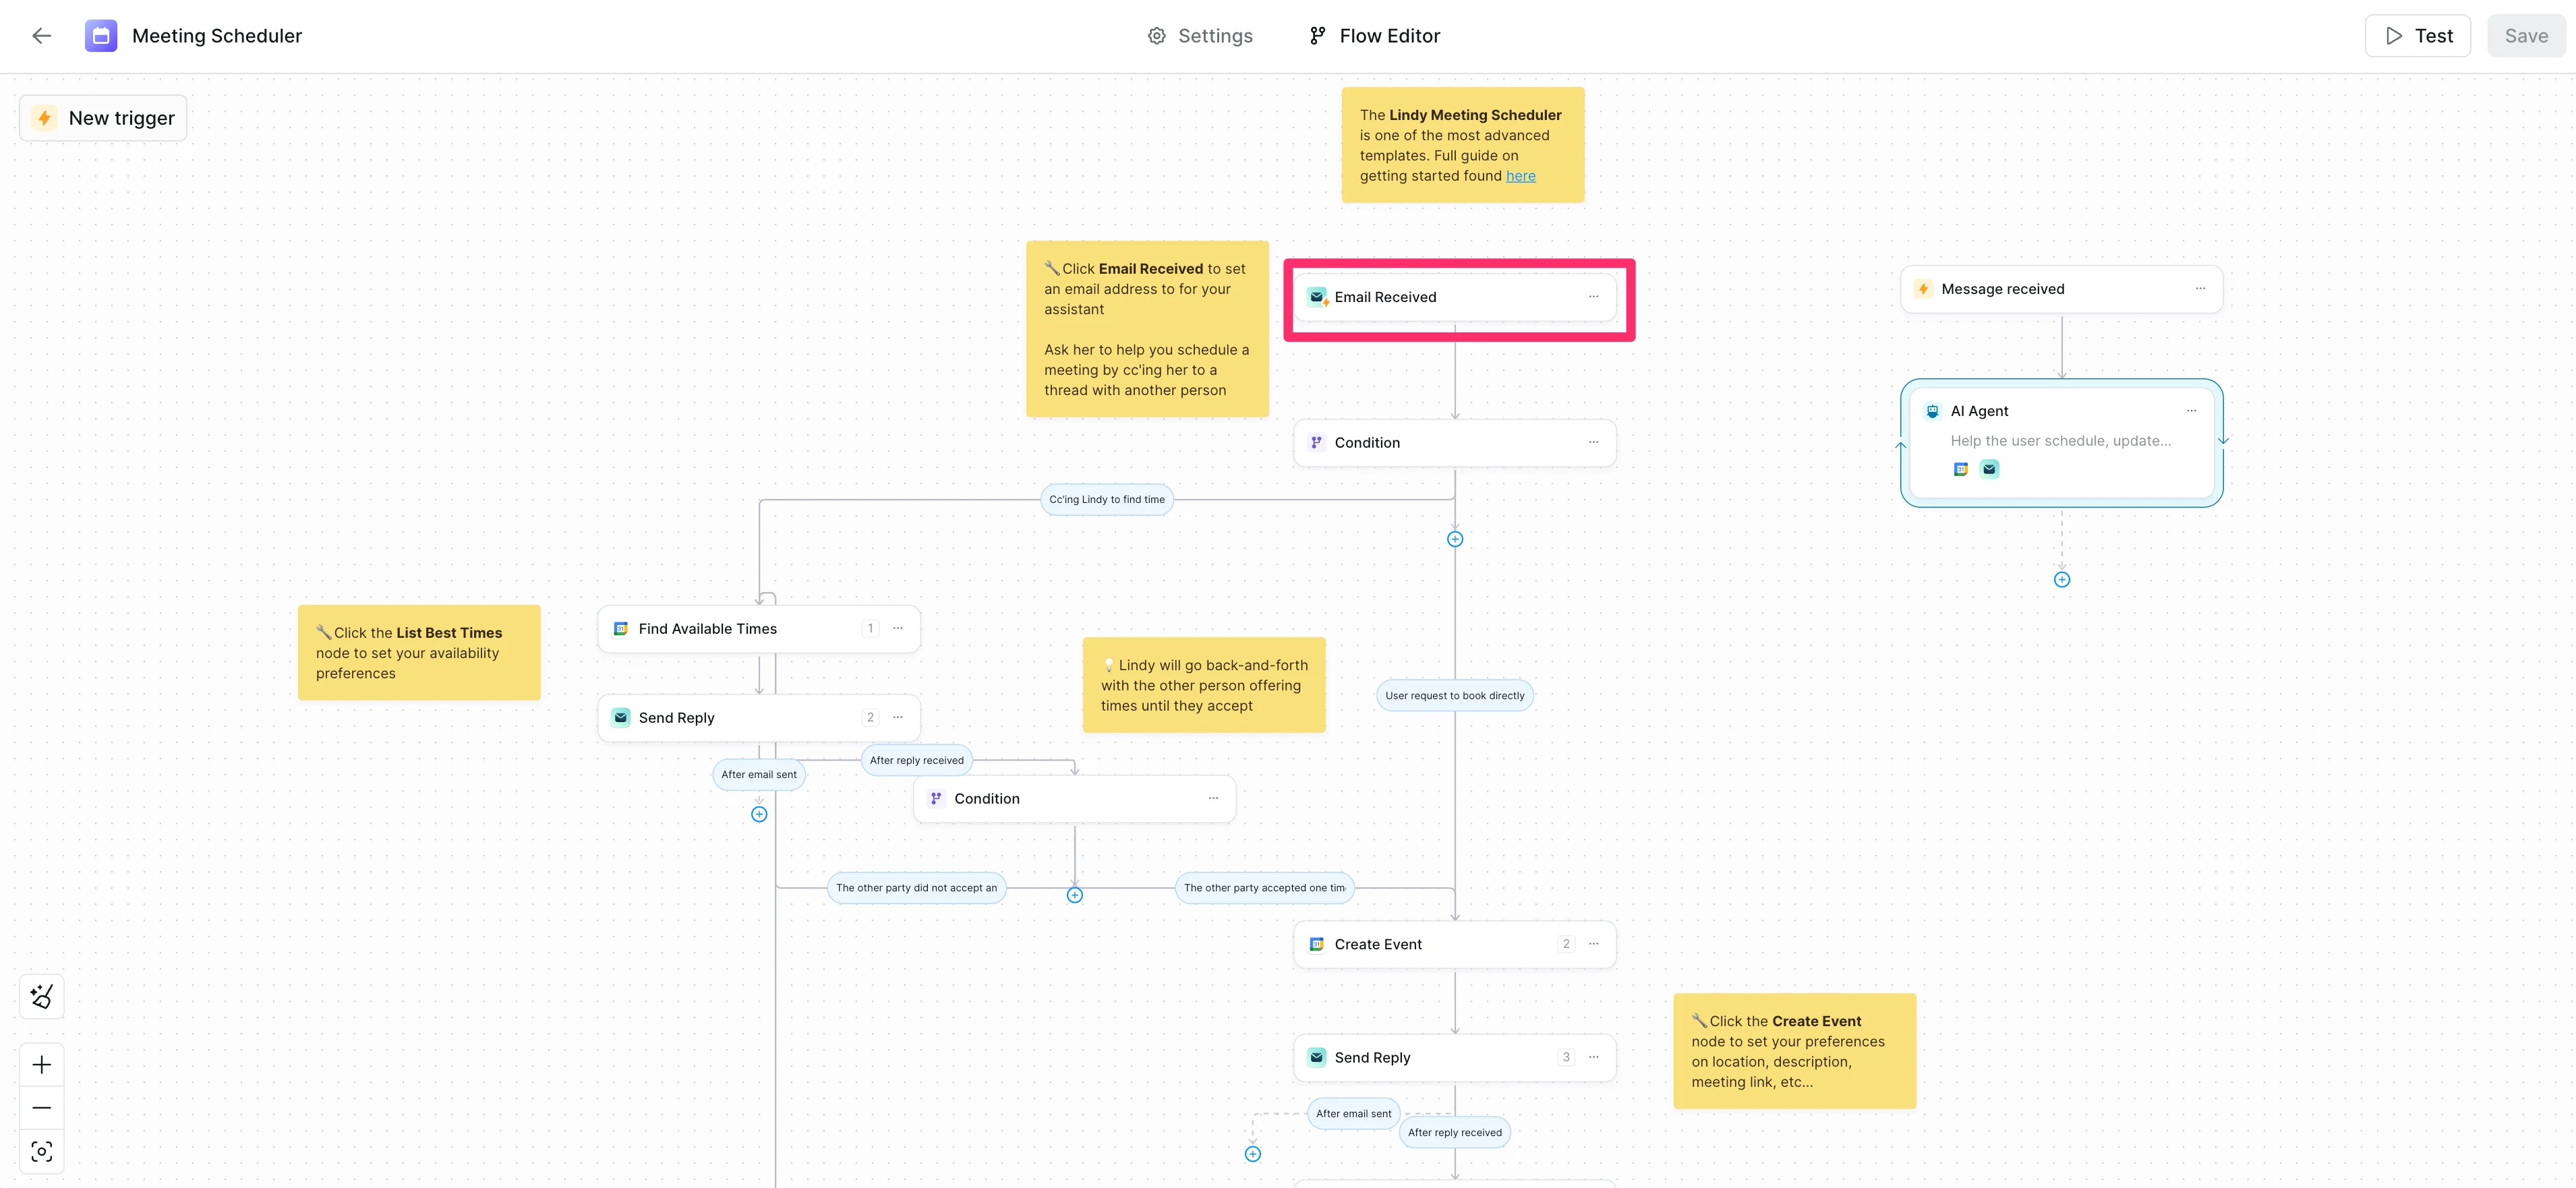The height and width of the screenshot is (1188, 2576).
Task: Click the auto-arrange magic broom icon
Action: click(41, 996)
